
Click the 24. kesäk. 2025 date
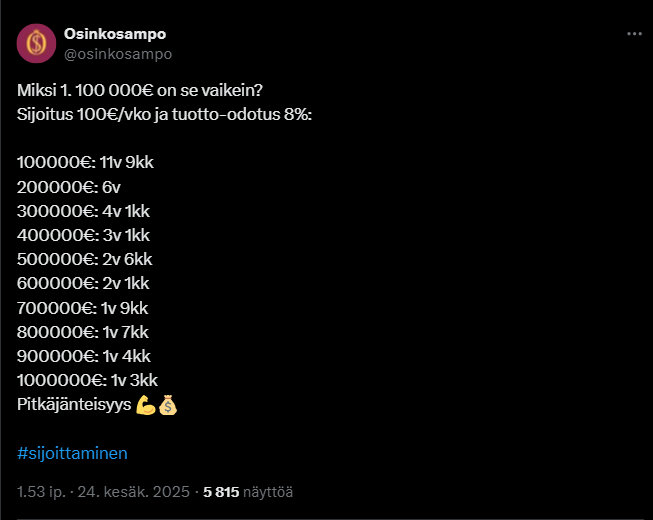134,492
